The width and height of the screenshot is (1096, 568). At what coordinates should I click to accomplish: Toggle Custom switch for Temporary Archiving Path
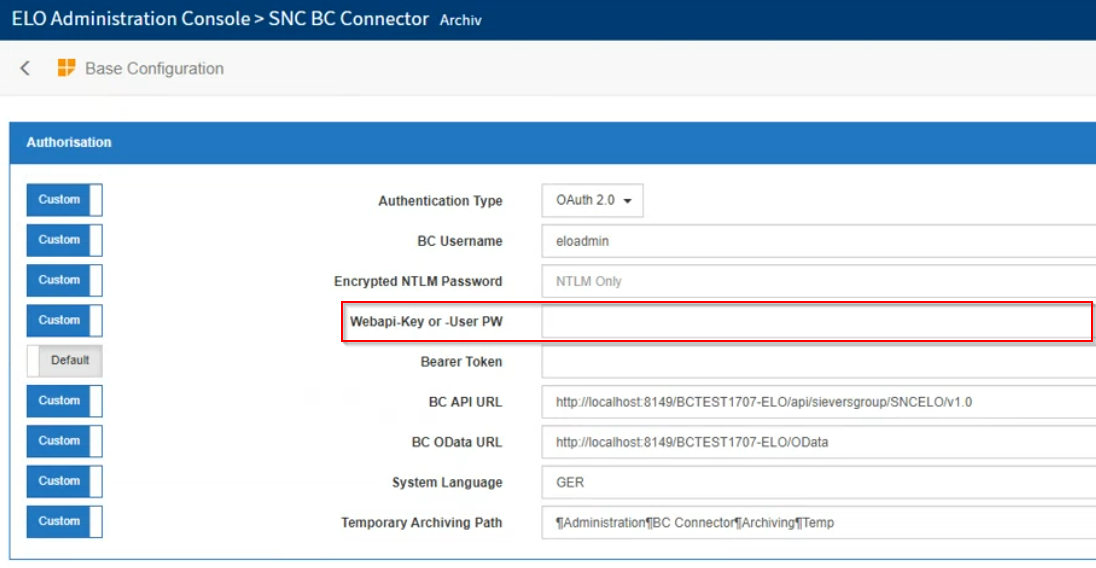[64, 521]
